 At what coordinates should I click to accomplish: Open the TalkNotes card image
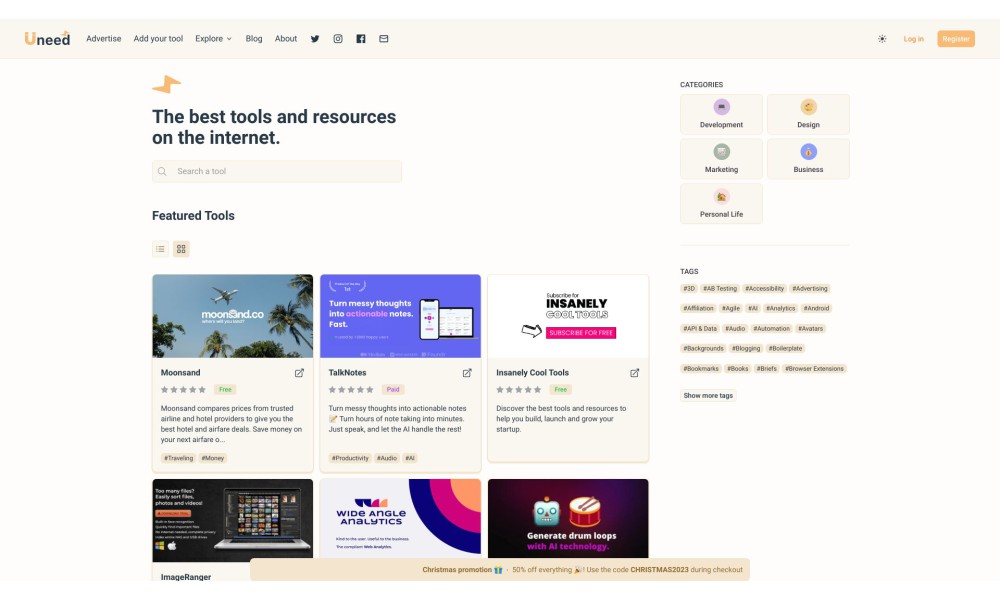tap(401, 316)
